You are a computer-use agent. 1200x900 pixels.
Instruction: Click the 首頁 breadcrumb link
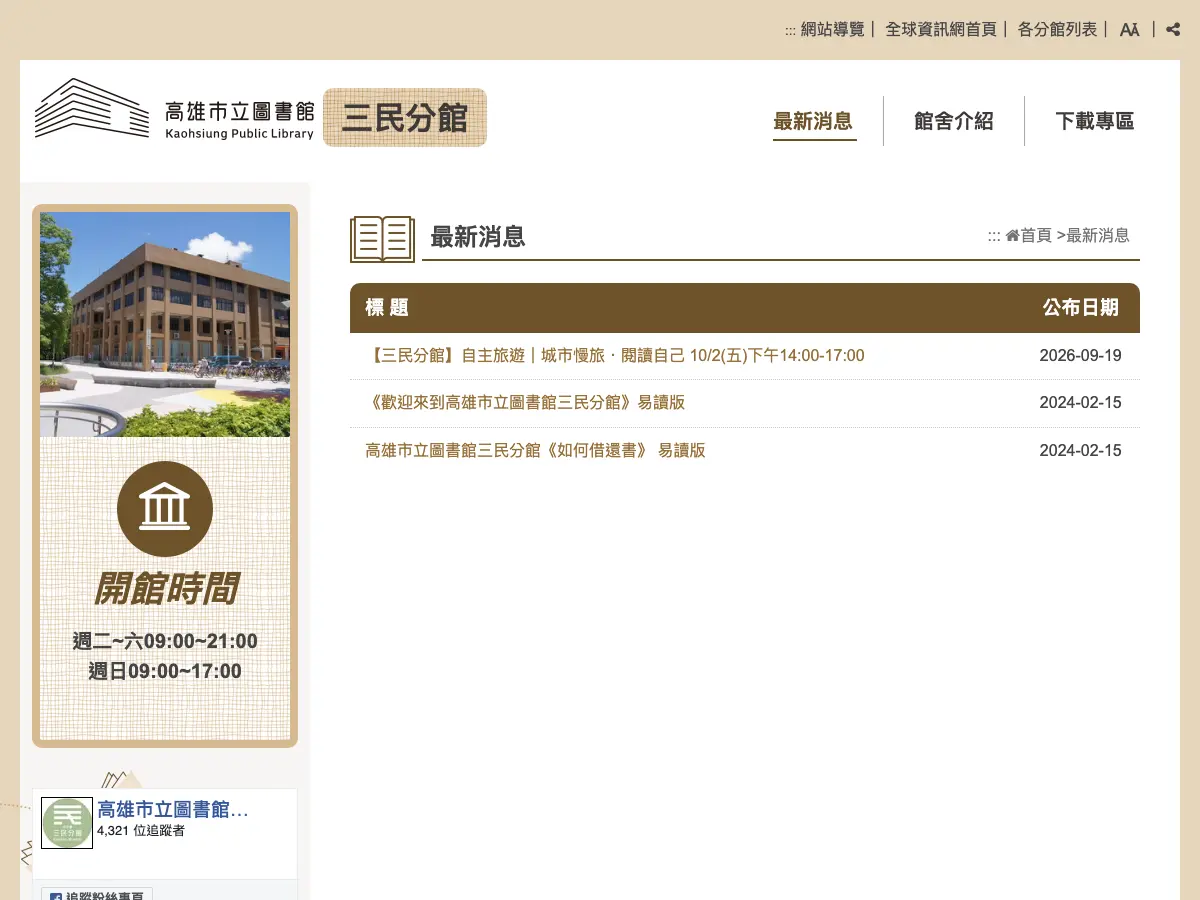(x=1036, y=235)
